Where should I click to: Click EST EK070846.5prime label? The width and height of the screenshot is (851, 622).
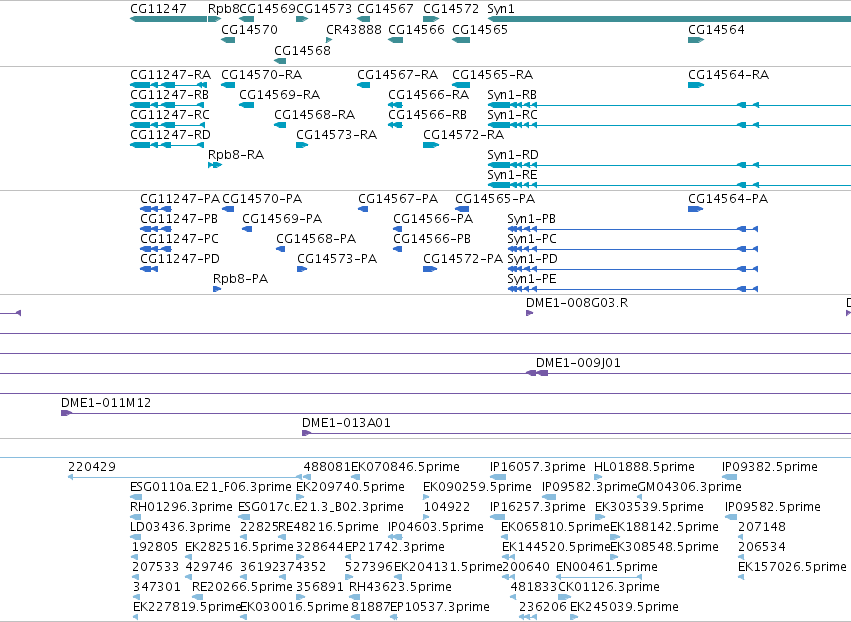pos(405,467)
